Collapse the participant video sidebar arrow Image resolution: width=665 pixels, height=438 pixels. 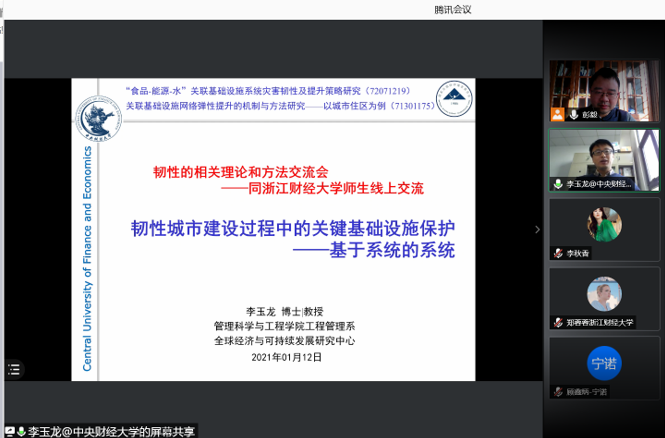[537, 229]
